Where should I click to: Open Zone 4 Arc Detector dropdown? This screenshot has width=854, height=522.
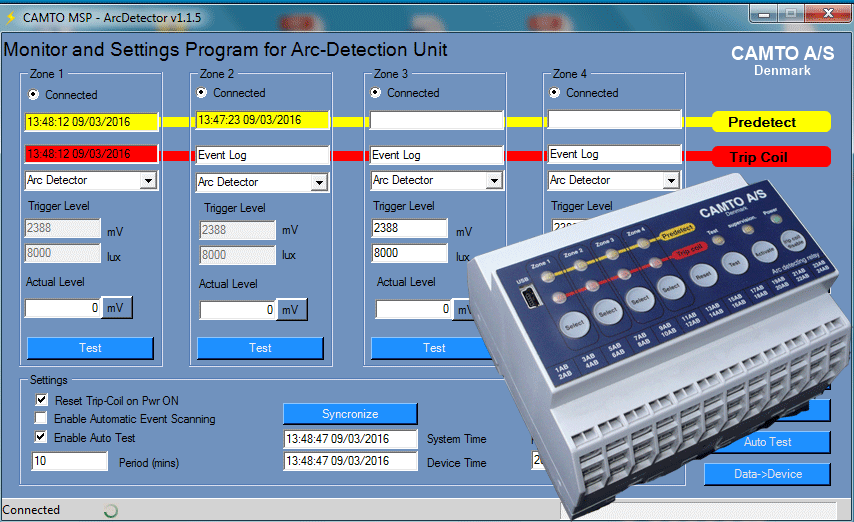(671, 180)
